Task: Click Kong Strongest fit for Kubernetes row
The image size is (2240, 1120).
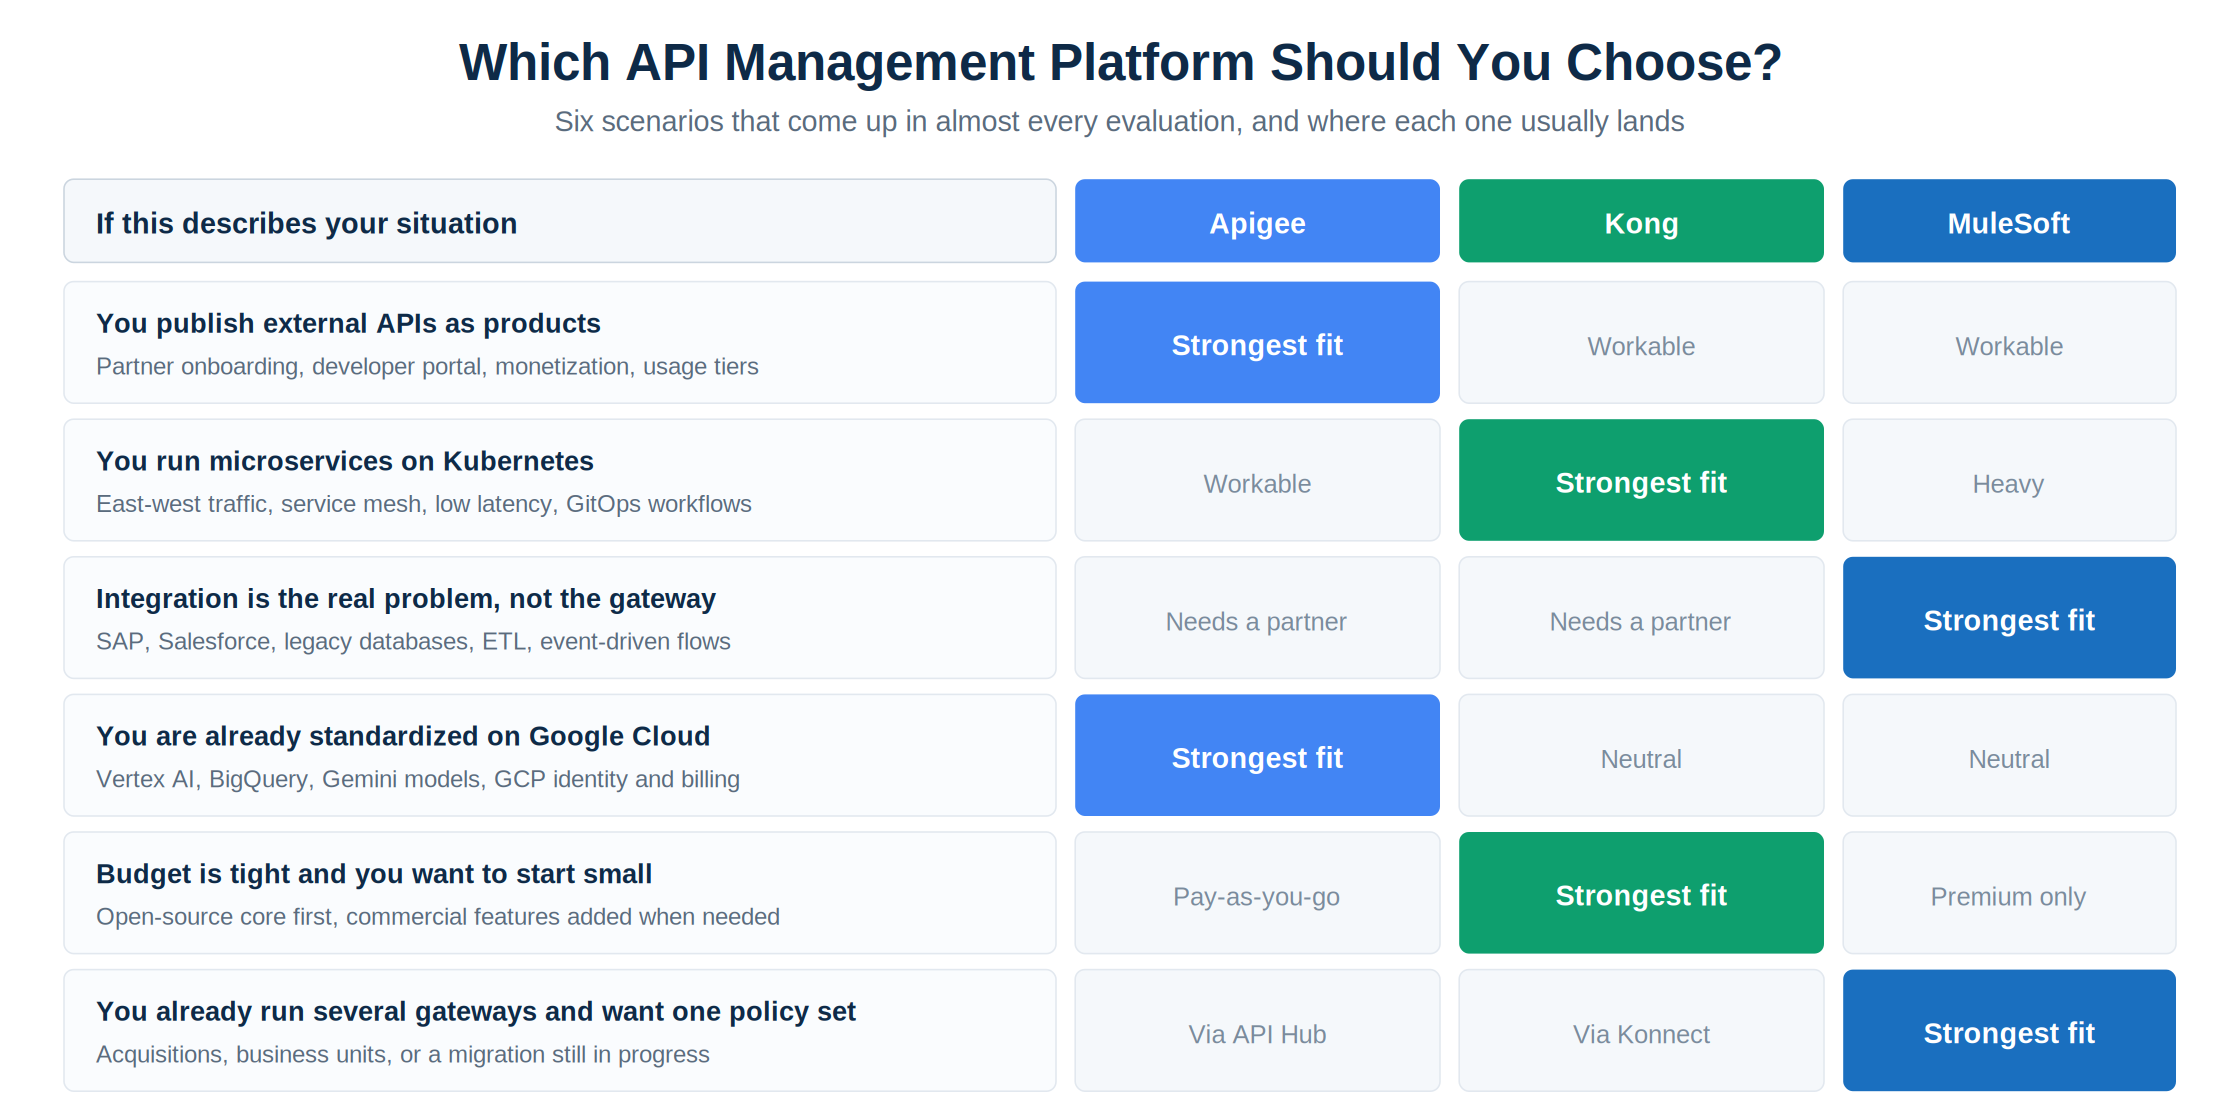Action: tap(1641, 480)
